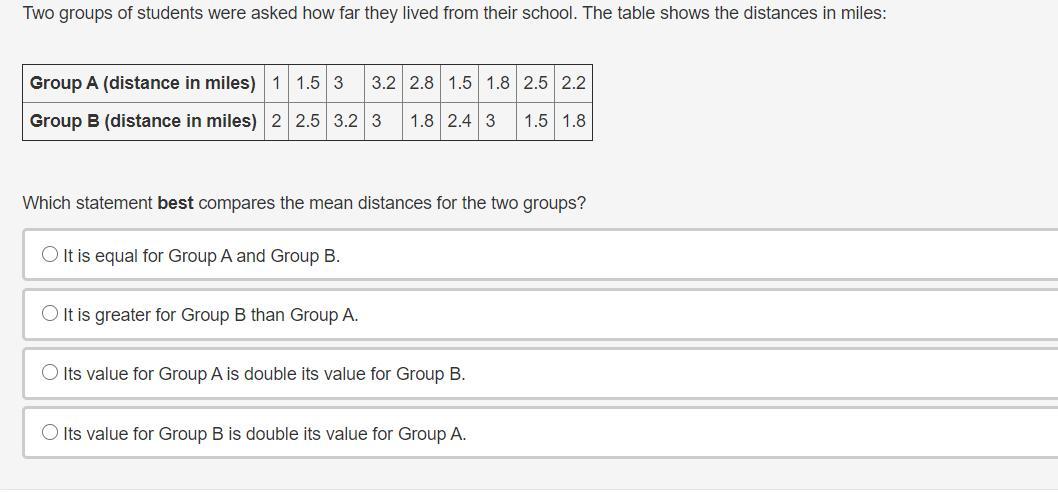This screenshot has width=1058, height=493.
Task: Click the bold word 'best' in question
Action: 175,203
